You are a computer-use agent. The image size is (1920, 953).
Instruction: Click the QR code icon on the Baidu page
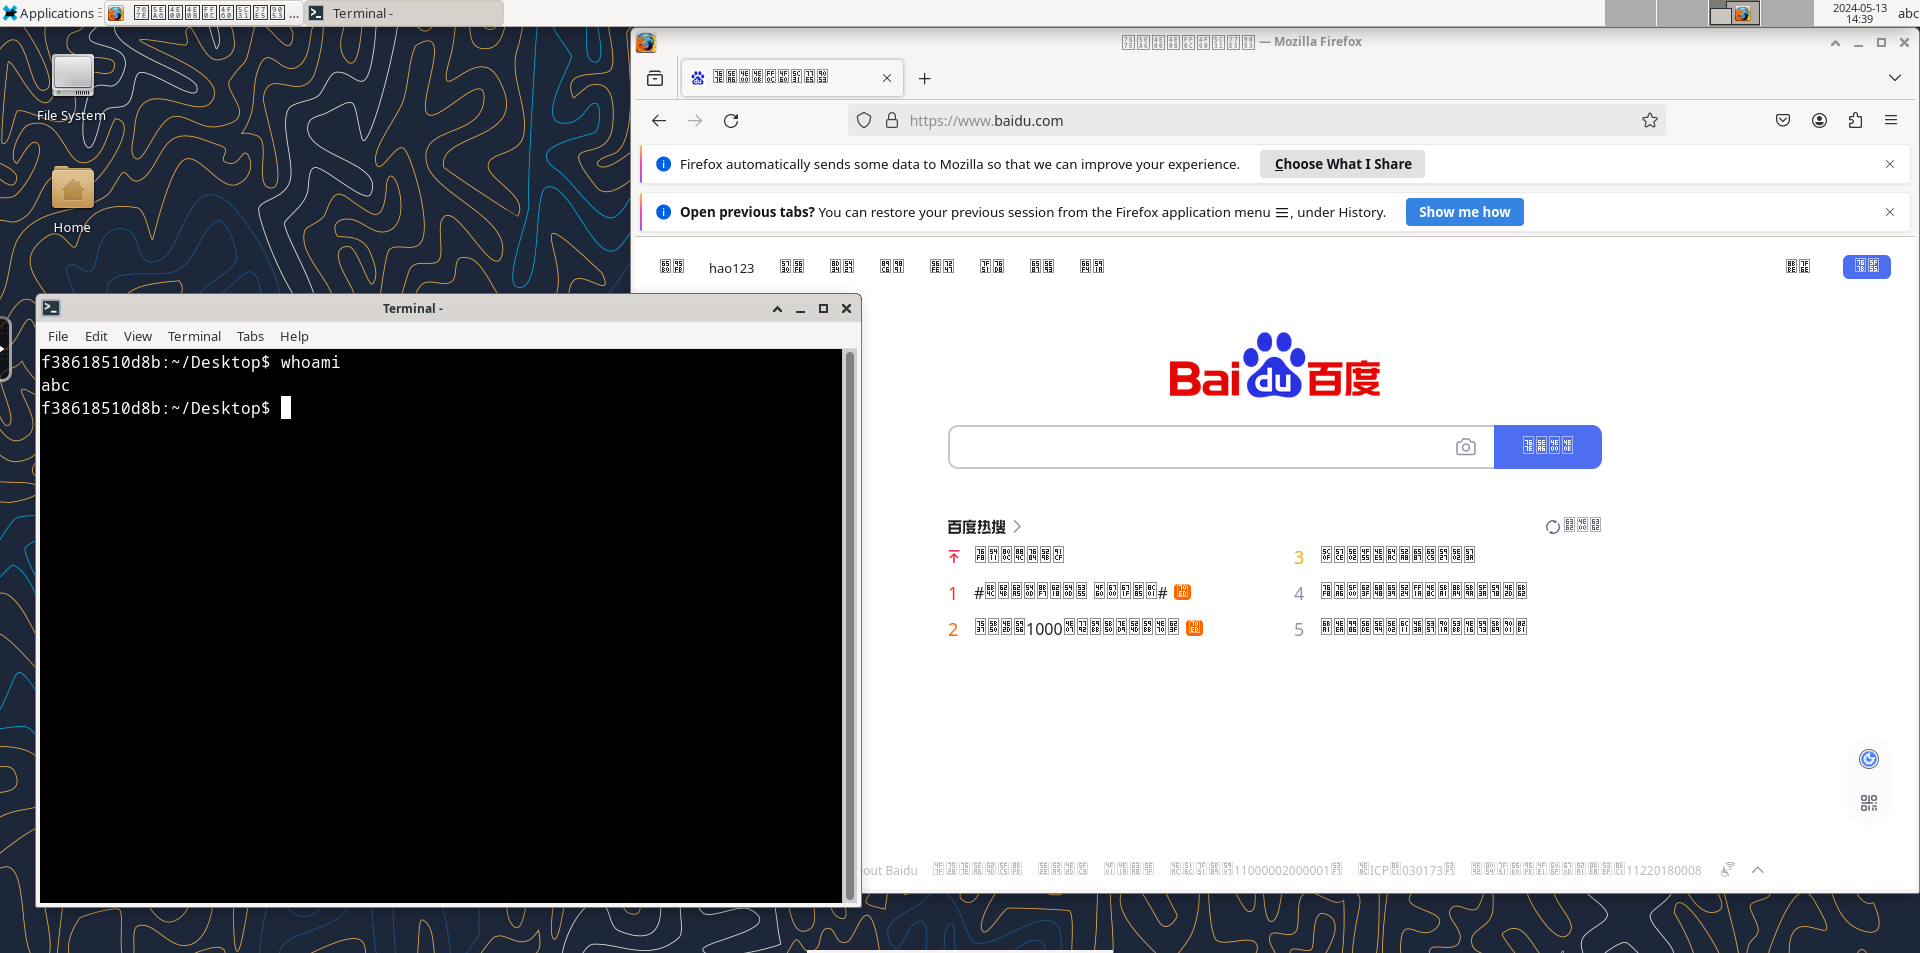pos(1869,803)
